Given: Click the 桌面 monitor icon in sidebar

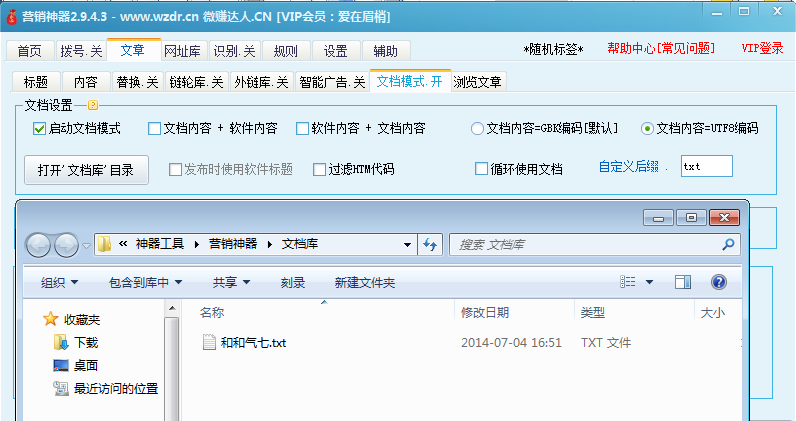Looking at the screenshot, I should tap(60, 365).
